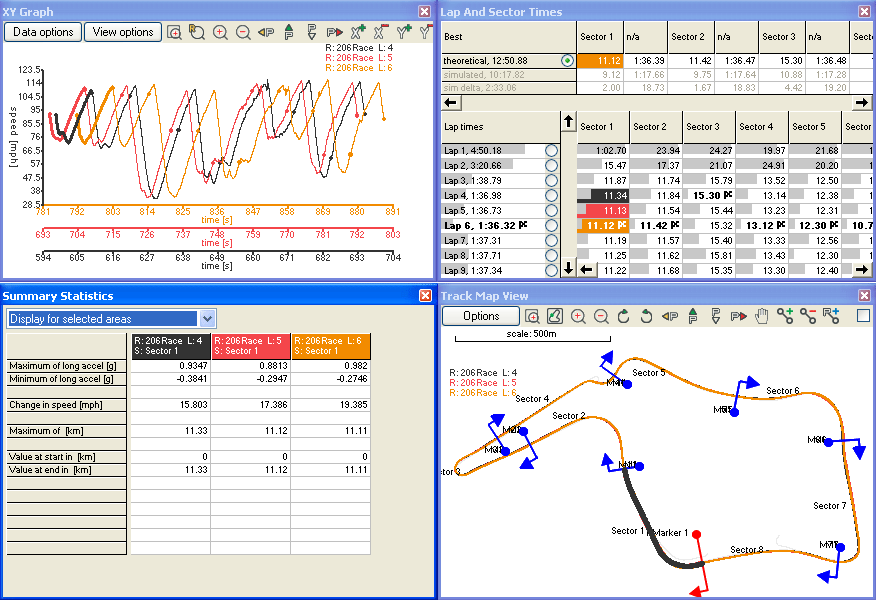Tick the checkbox in Track Map toolbar
Viewport: 876px width, 600px height.
pos(864,316)
